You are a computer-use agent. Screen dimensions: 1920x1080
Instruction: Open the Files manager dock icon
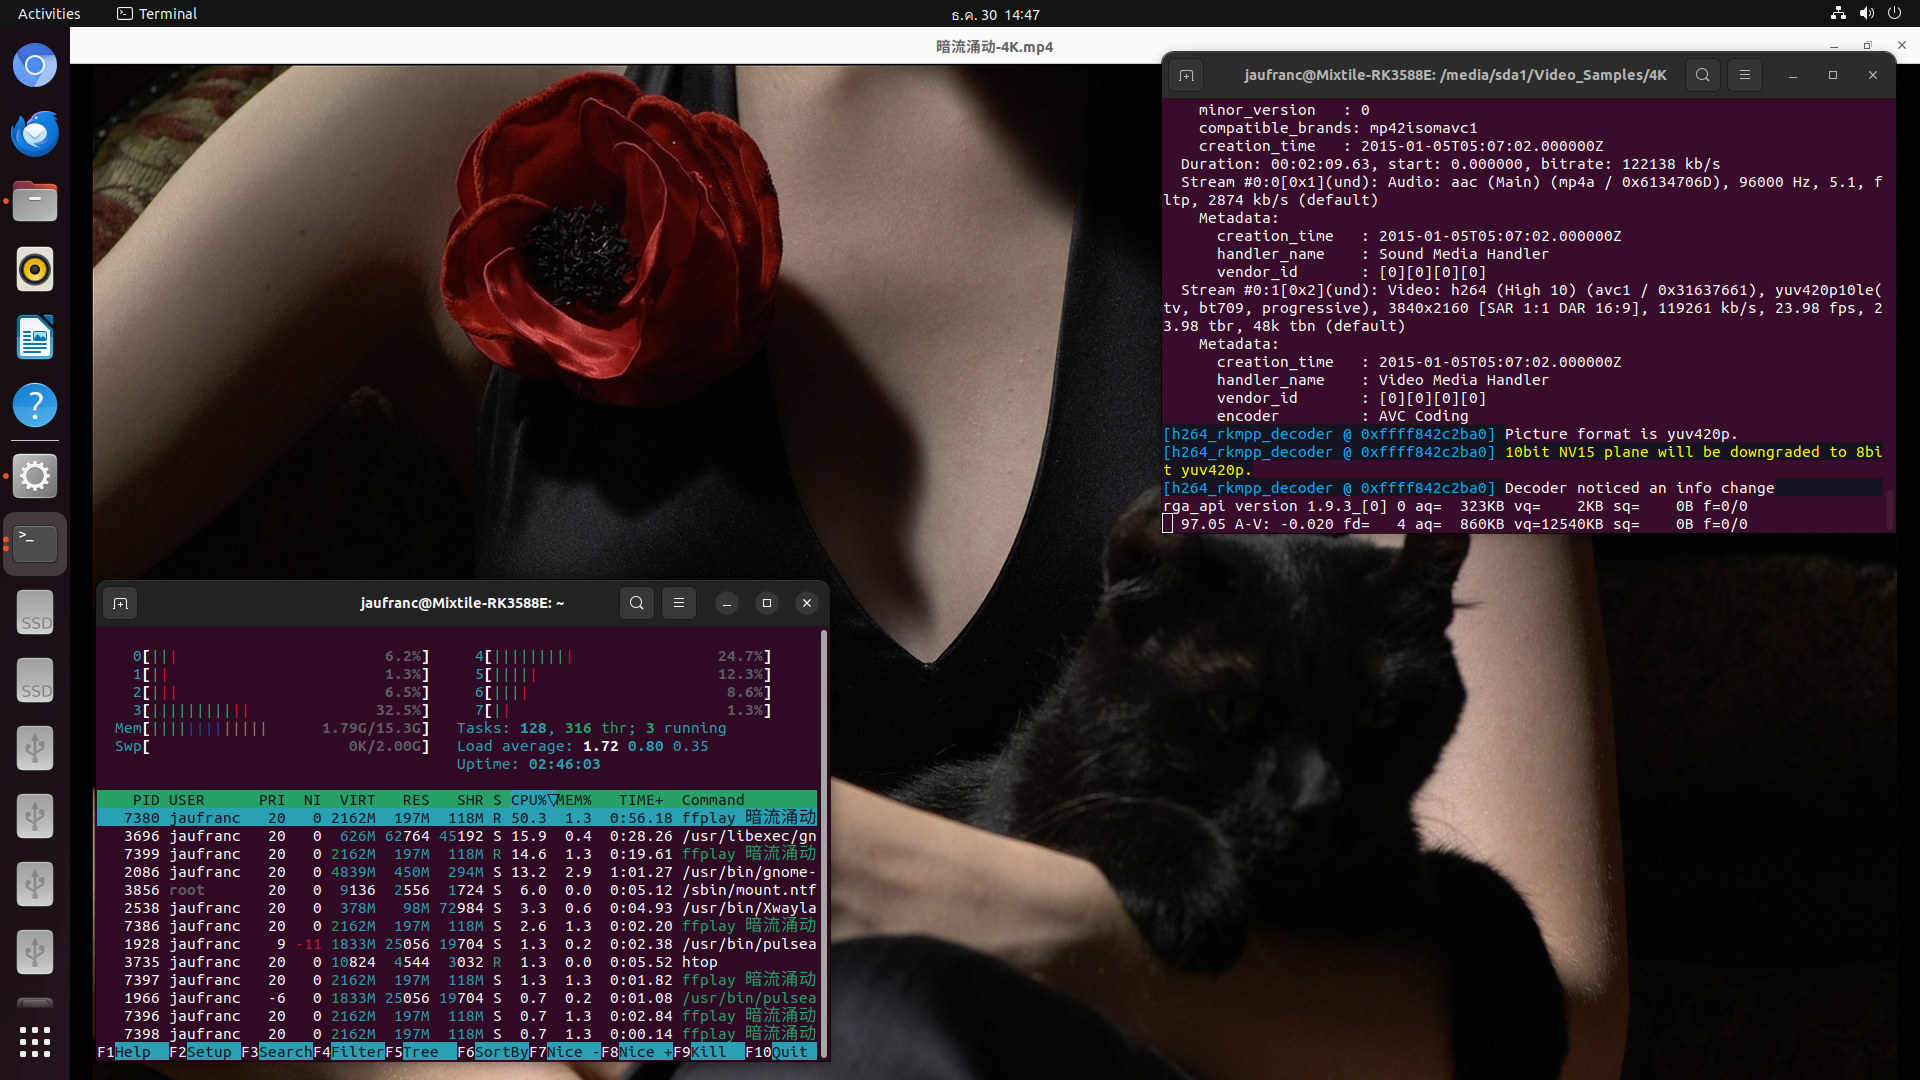tap(35, 202)
